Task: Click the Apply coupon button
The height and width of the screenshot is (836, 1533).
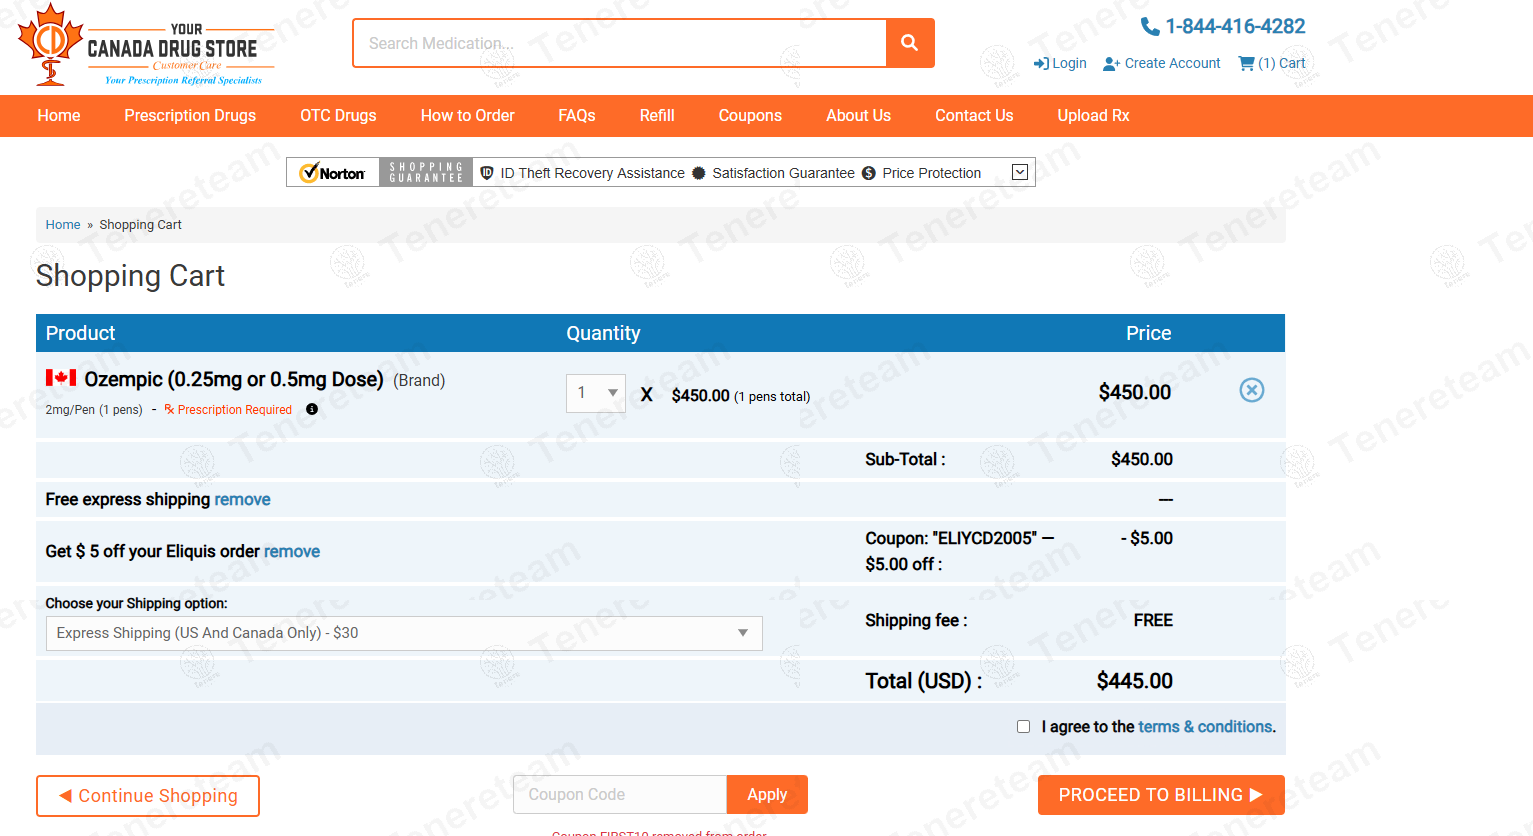Action: [767, 795]
